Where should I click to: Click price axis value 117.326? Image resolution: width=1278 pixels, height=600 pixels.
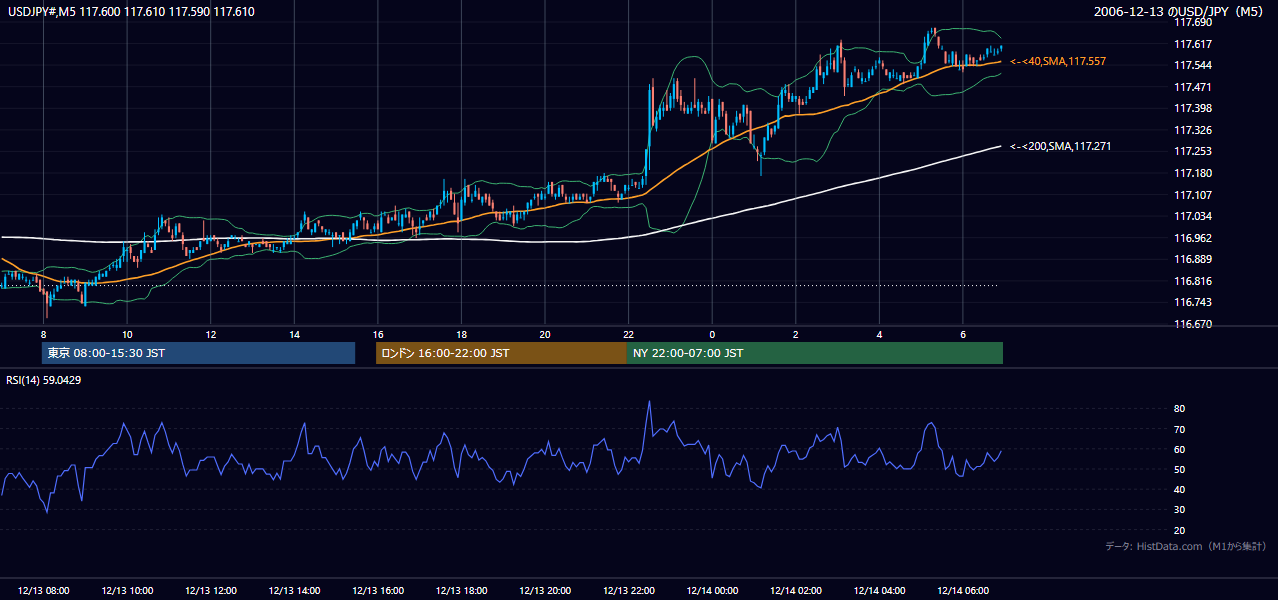point(1193,130)
